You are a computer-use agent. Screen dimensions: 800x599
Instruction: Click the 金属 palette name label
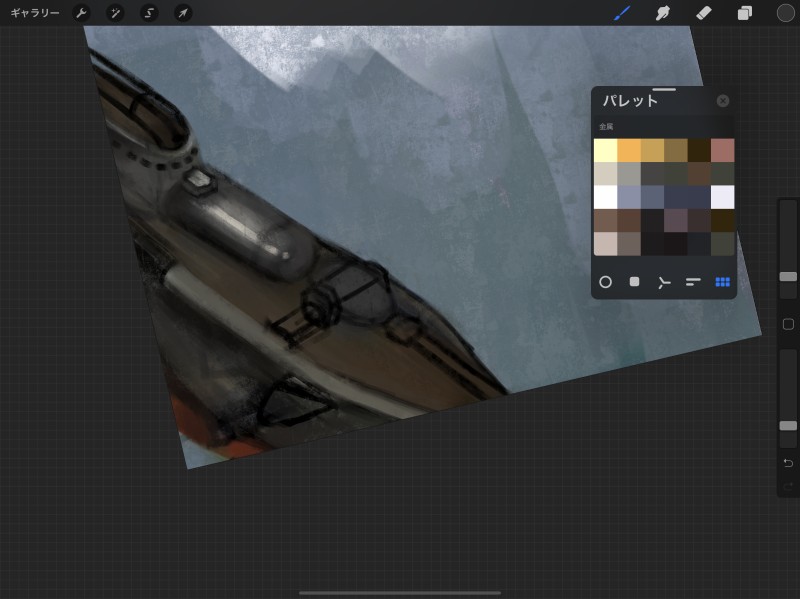tap(606, 126)
